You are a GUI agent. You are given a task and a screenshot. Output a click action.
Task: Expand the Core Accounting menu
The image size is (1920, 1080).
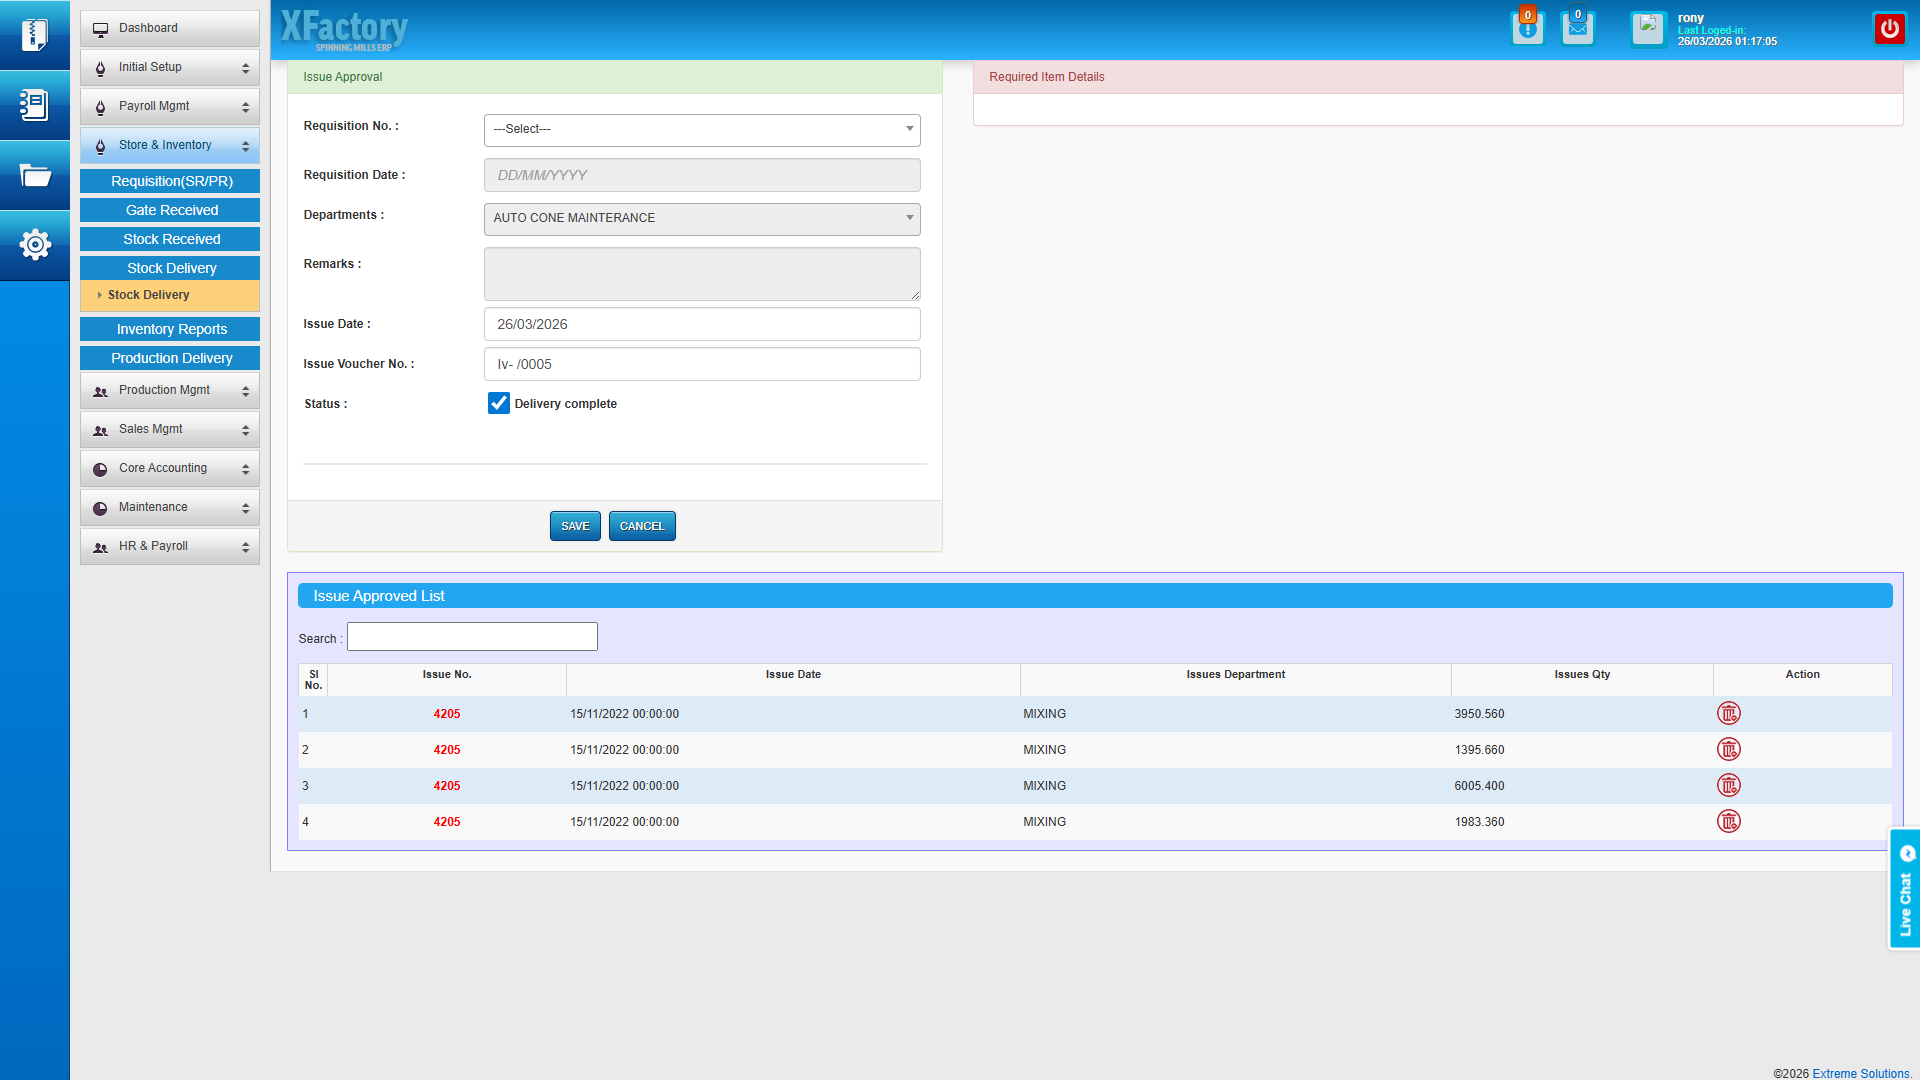(170, 469)
